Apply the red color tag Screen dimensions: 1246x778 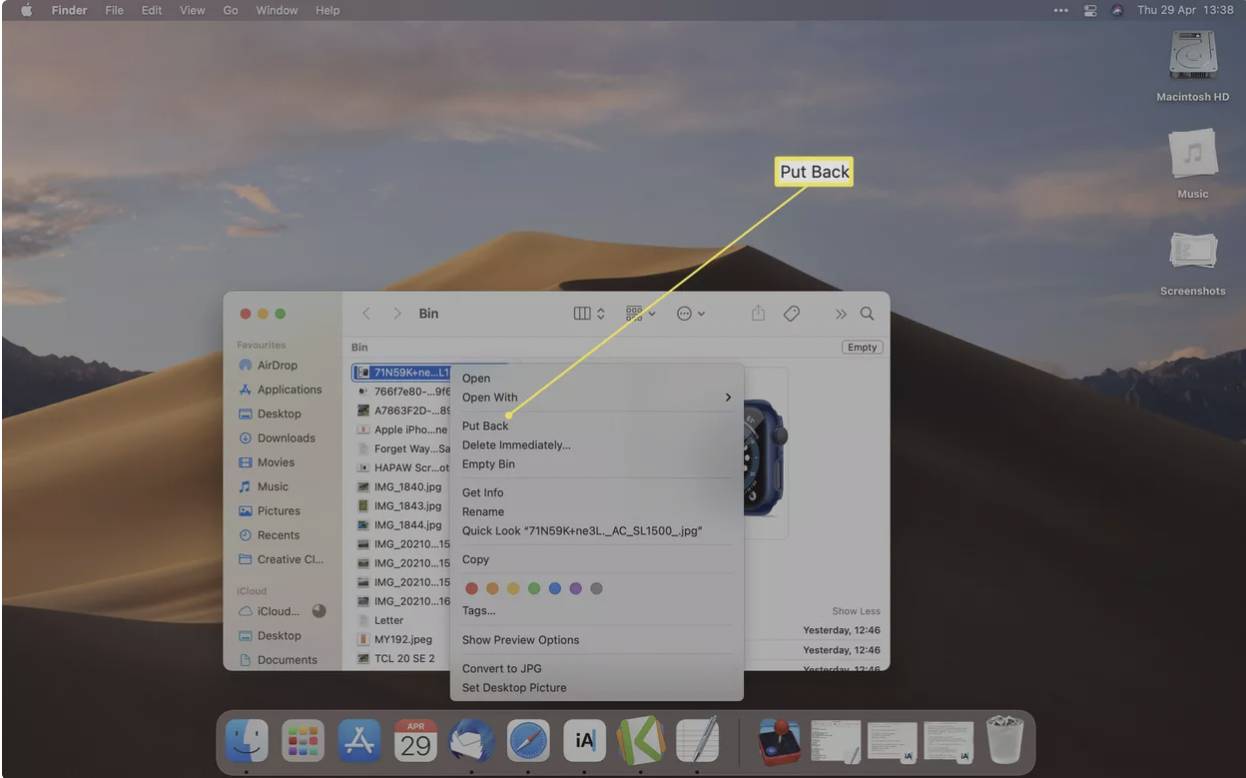[472, 589]
